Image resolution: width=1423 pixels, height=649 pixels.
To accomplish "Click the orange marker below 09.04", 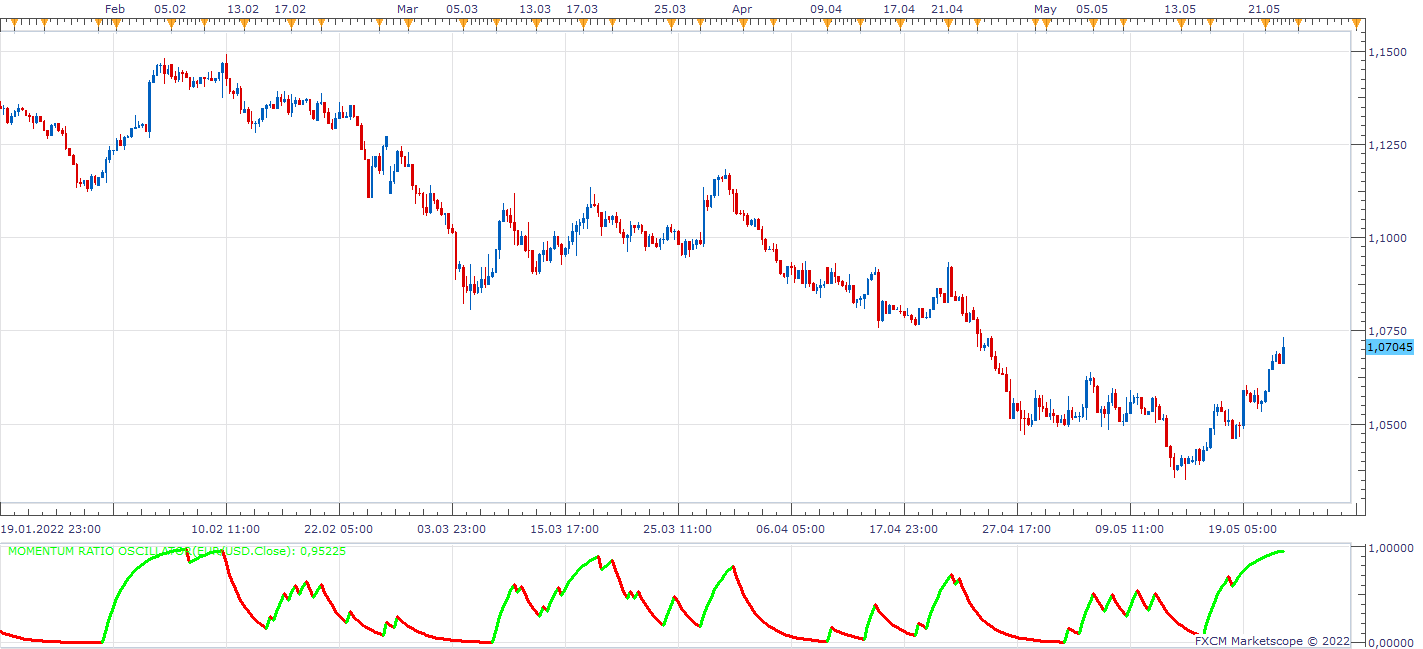I will pyautogui.click(x=826, y=25).
